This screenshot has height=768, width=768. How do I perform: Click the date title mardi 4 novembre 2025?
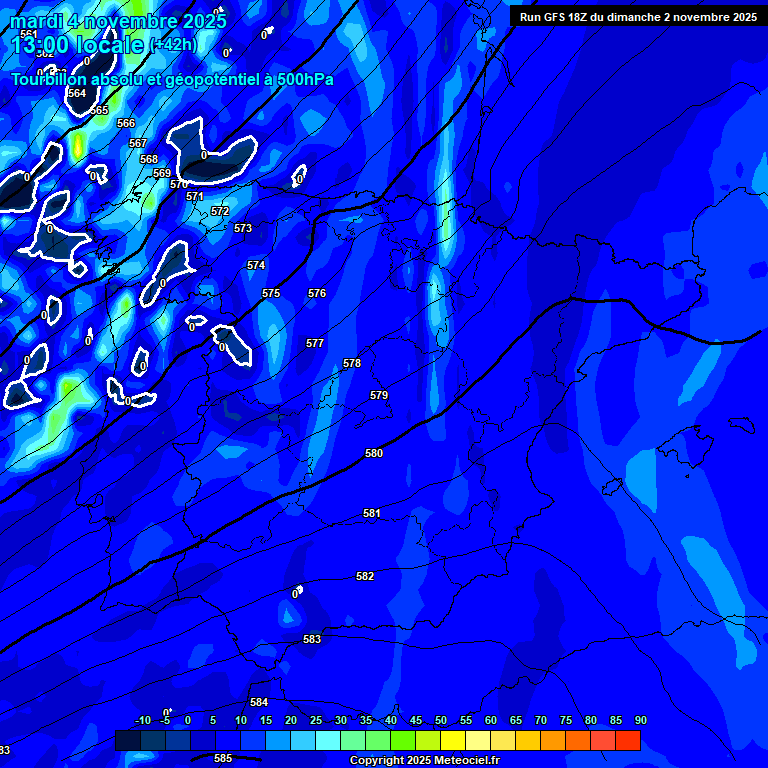coord(118,21)
